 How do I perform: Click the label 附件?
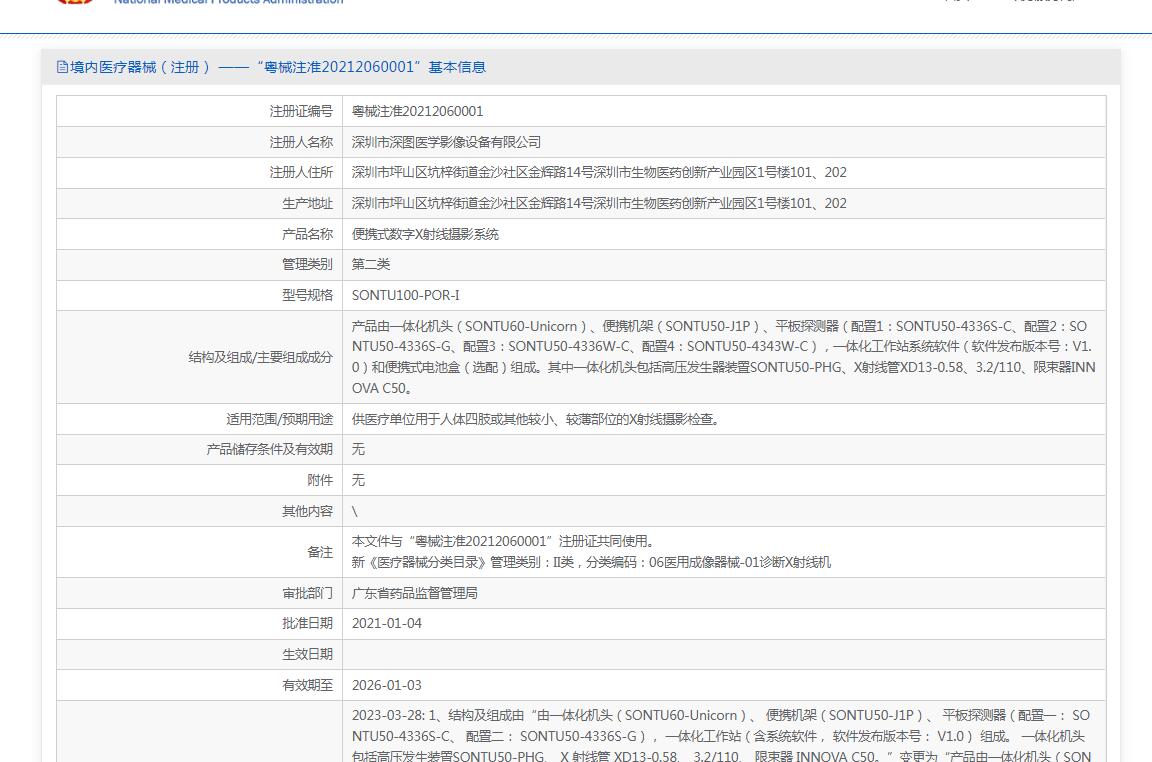click(320, 480)
